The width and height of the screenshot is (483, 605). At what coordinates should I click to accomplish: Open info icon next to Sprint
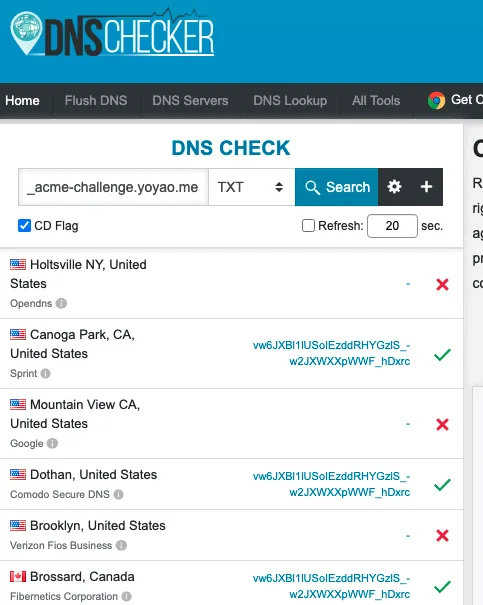pyautogui.click(x=46, y=373)
